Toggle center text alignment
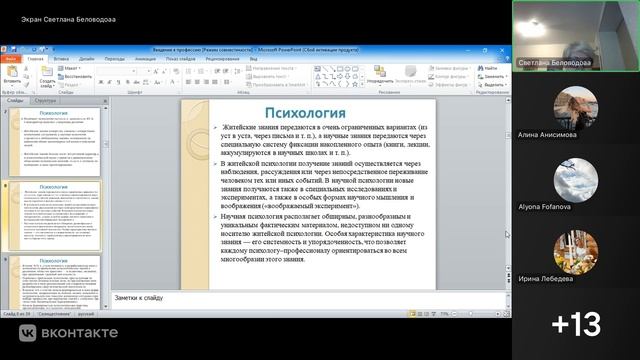This screenshot has height=360, width=640. (x=197, y=82)
